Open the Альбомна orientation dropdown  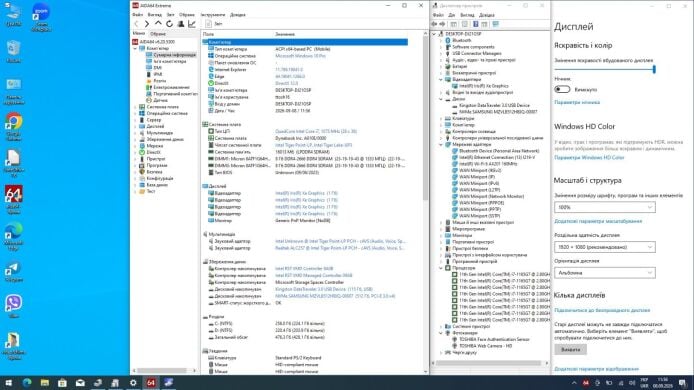point(605,273)
